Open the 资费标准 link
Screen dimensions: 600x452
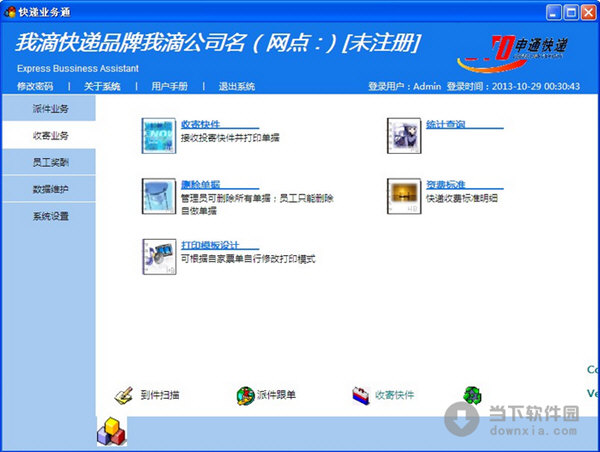click(x=446, y=184)
